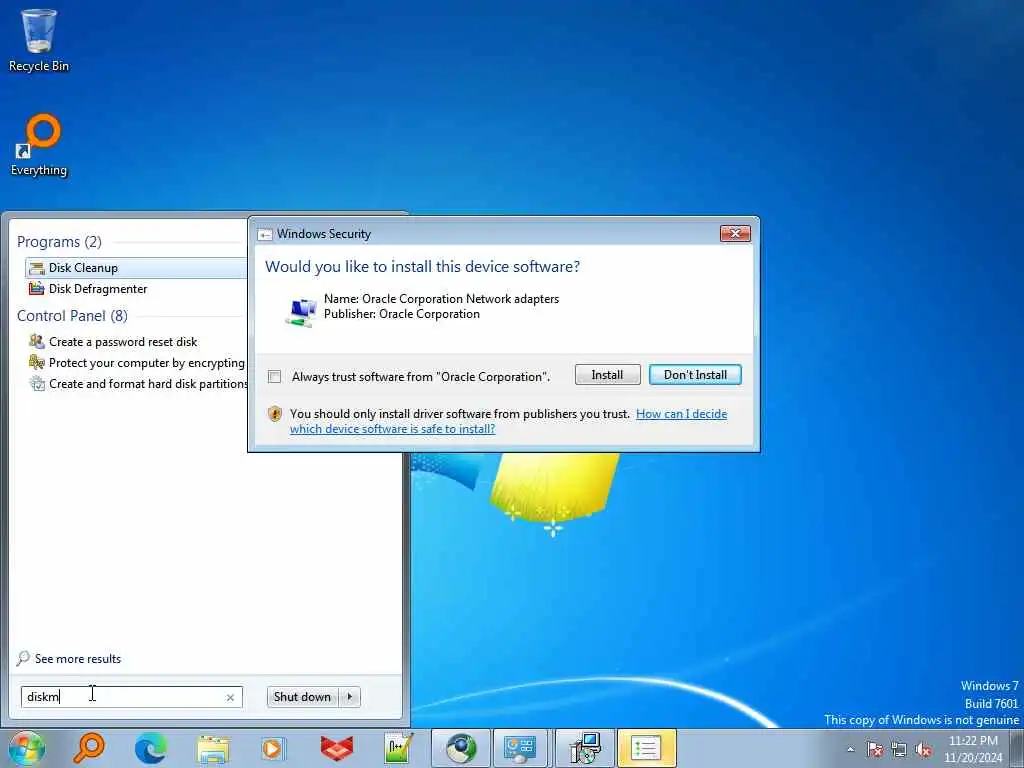The height and width of the screenshot is (768, 1024).
Task: Click the Shut down button
Action: 302,697
